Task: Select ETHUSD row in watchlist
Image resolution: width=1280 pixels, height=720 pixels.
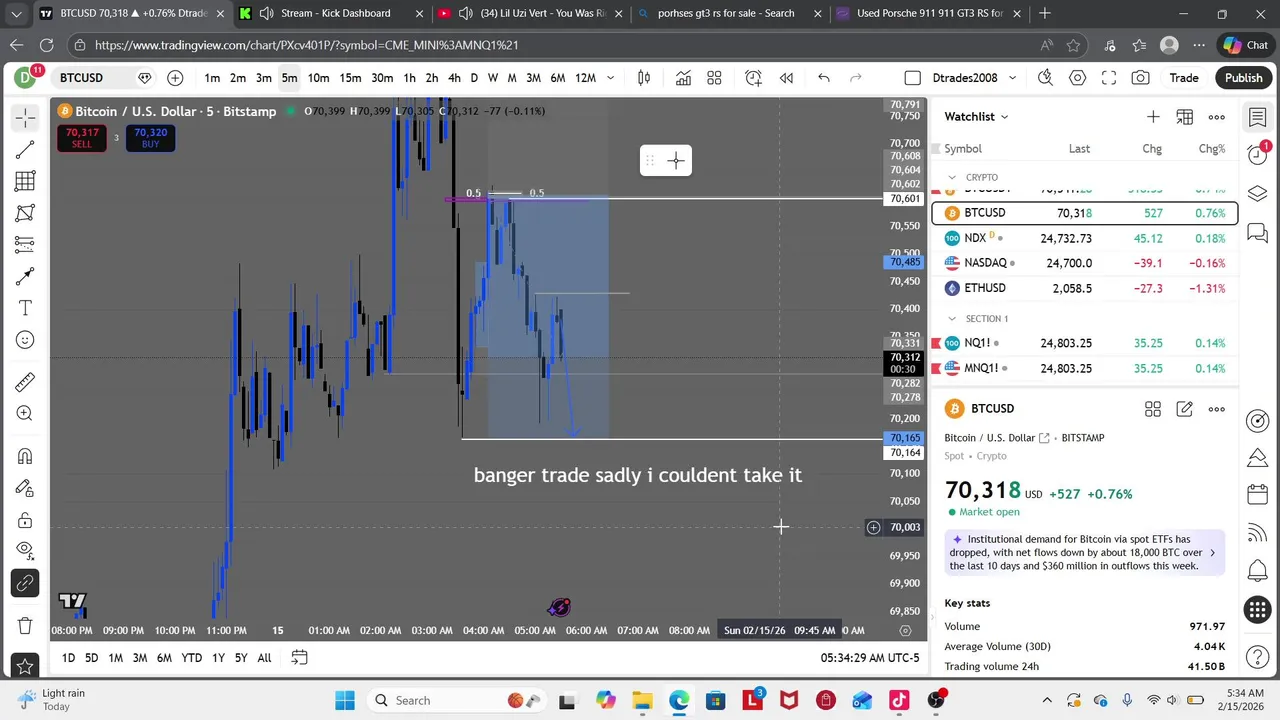Action: (1085, 288)
